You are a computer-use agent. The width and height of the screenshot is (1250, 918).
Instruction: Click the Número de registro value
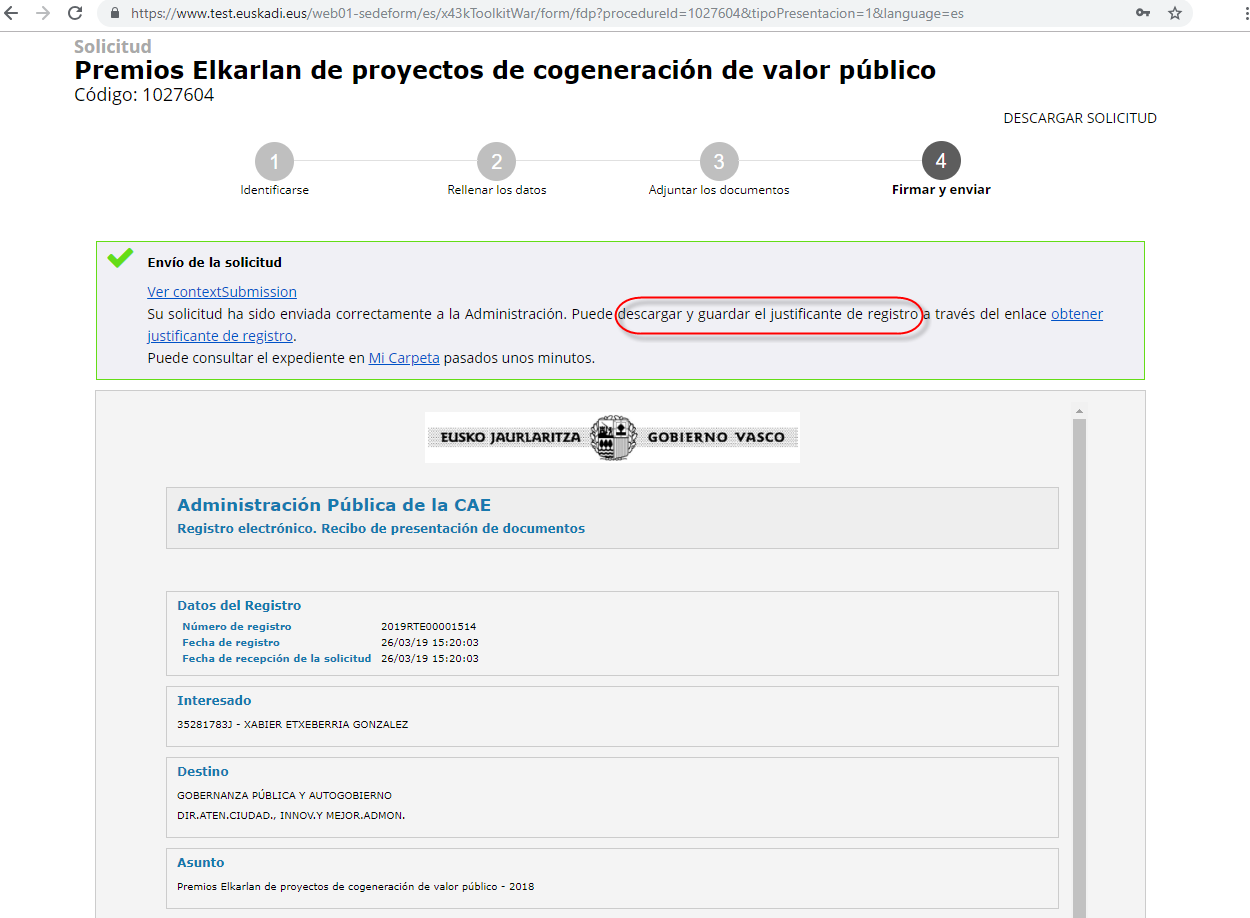[428, 627]
